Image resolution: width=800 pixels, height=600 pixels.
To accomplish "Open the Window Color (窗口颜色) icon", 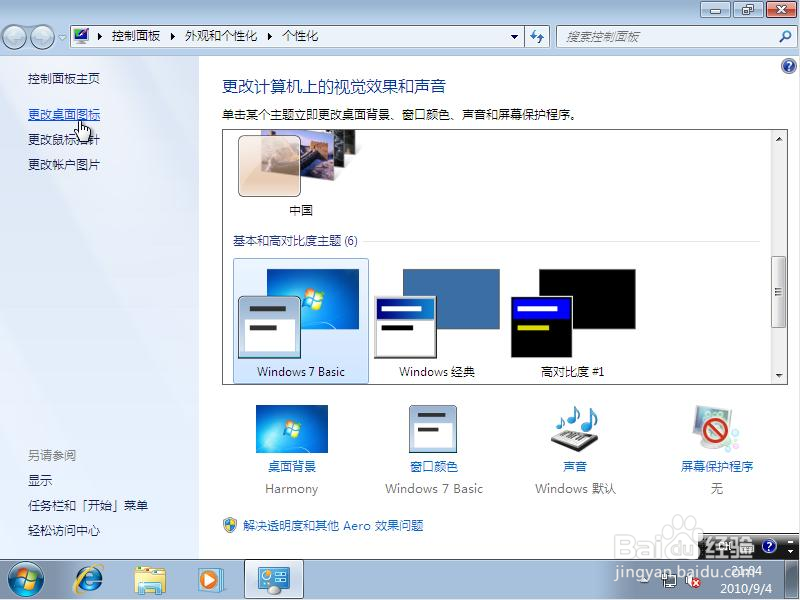I will pyautogui.click(x=433, y=429).
